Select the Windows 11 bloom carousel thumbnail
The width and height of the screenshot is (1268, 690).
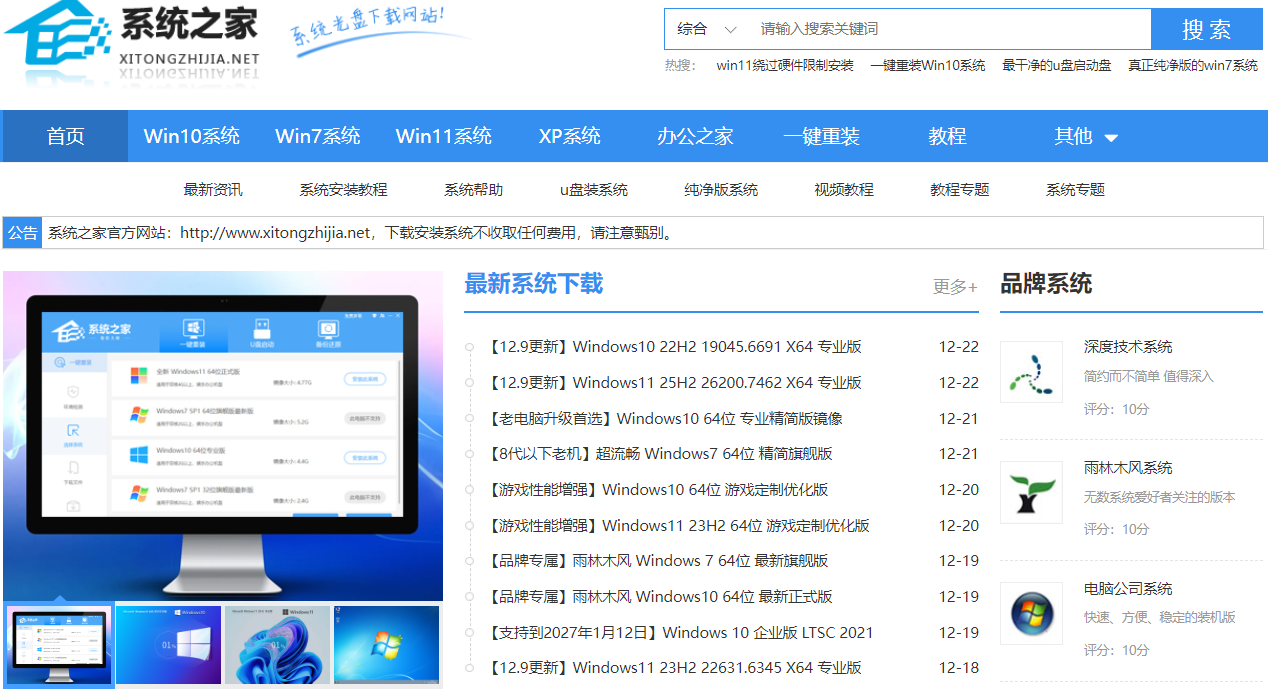[x=277, y=645]
